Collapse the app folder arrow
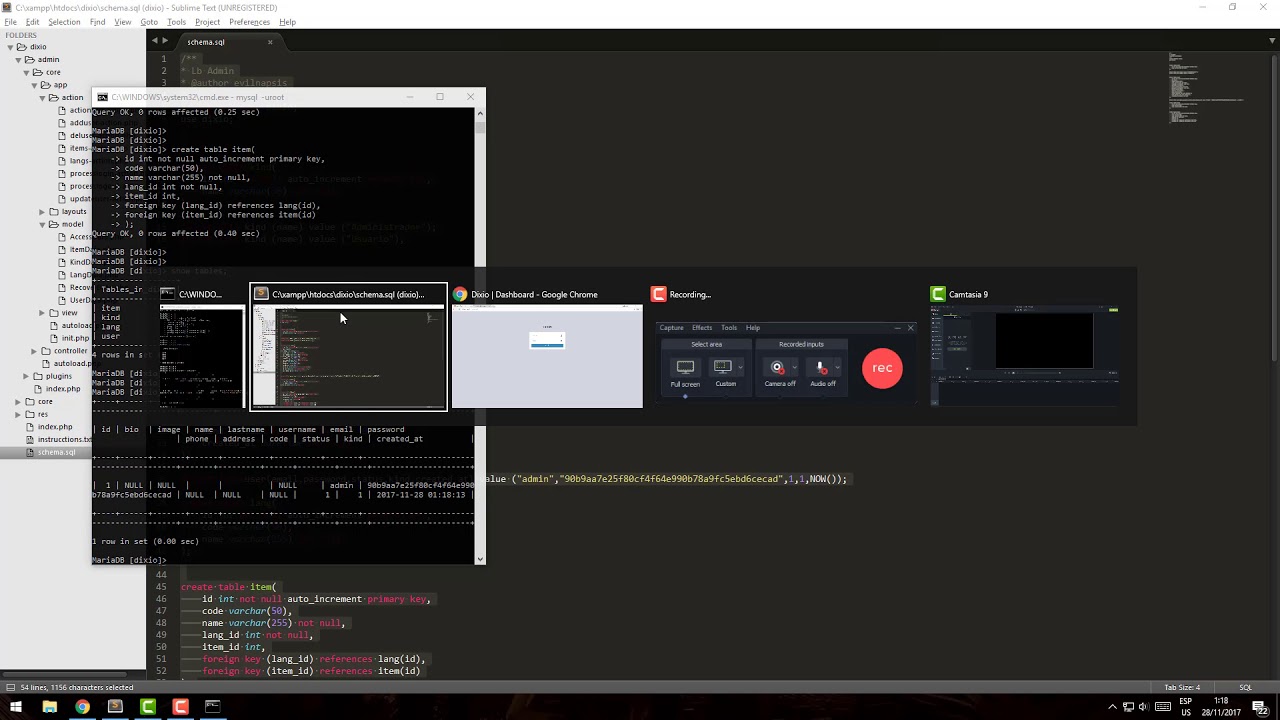Image resolution: width=1280 pixels, height=720 pixels. click(x=32, y=85)
